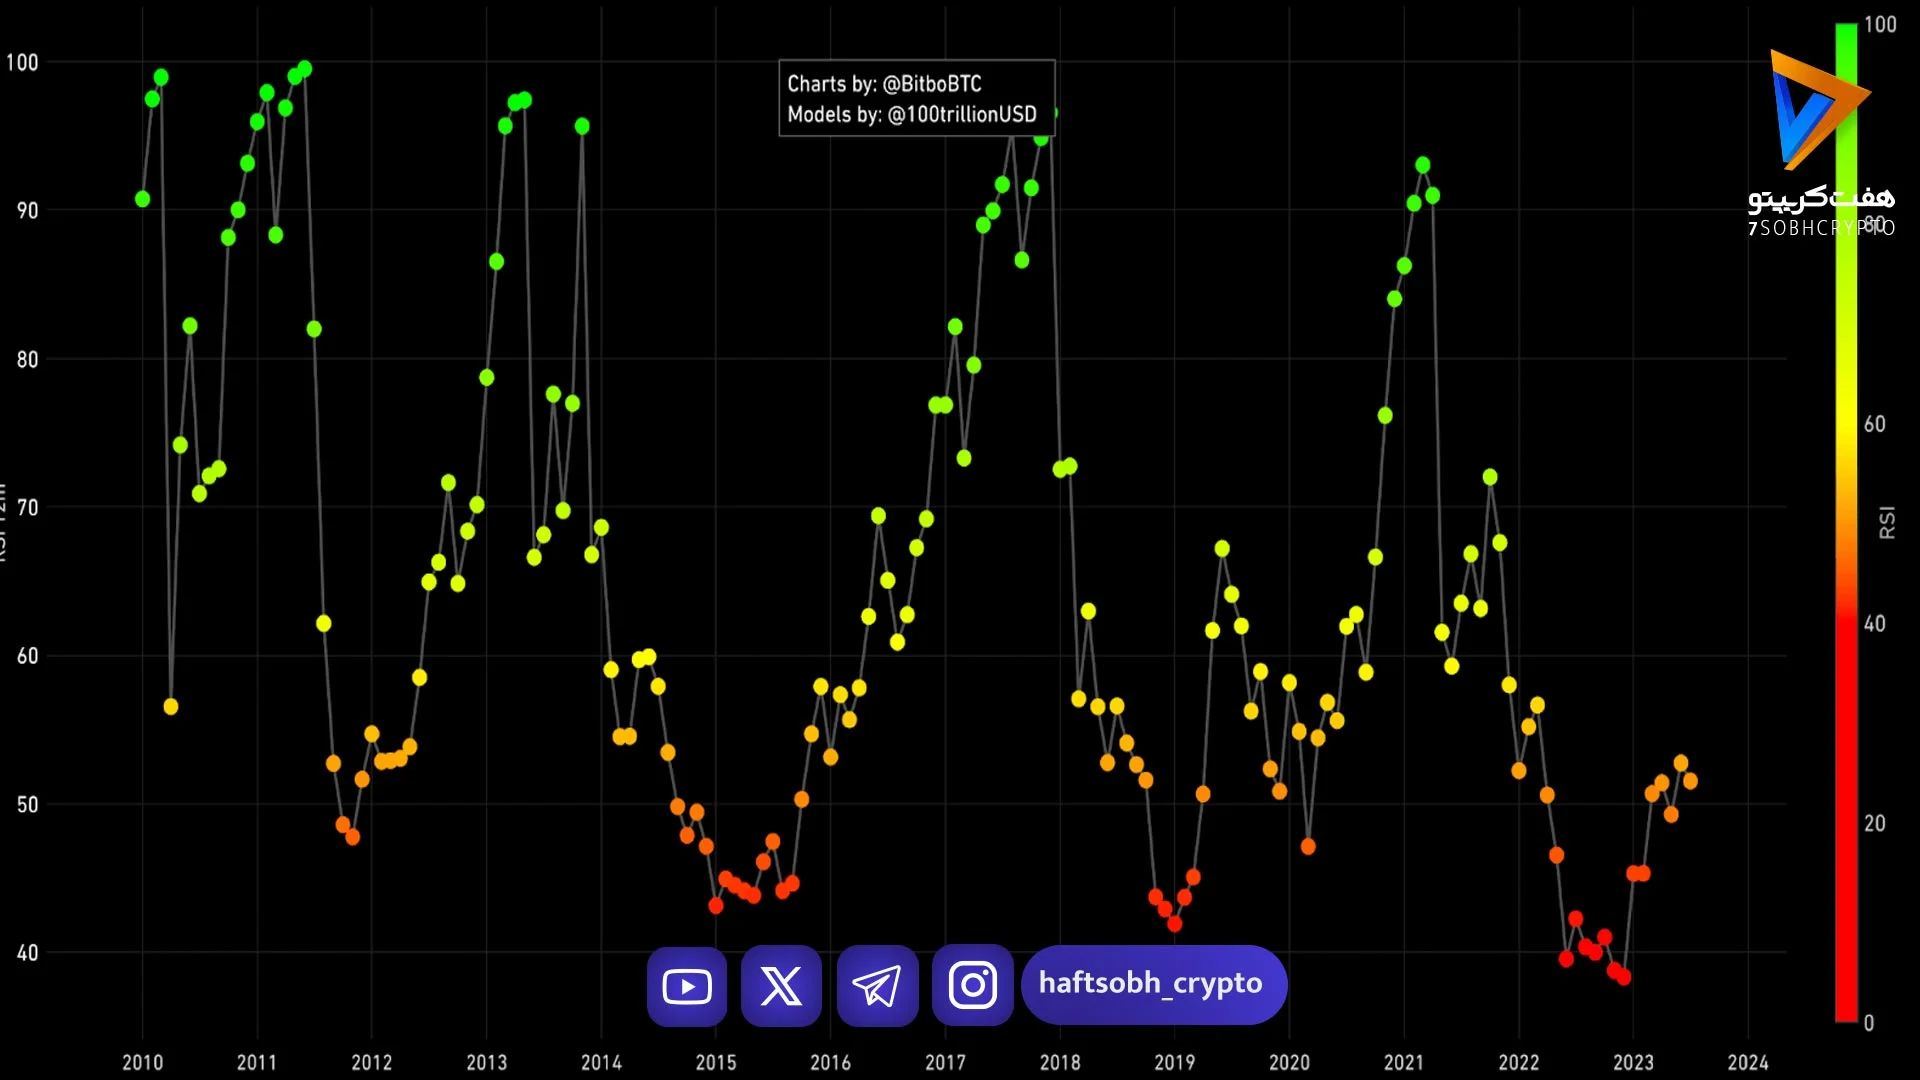Click the 100 value on y-axis
Image resolution: width=1920 pixels, height=1080 pixels.
(22, 62)
